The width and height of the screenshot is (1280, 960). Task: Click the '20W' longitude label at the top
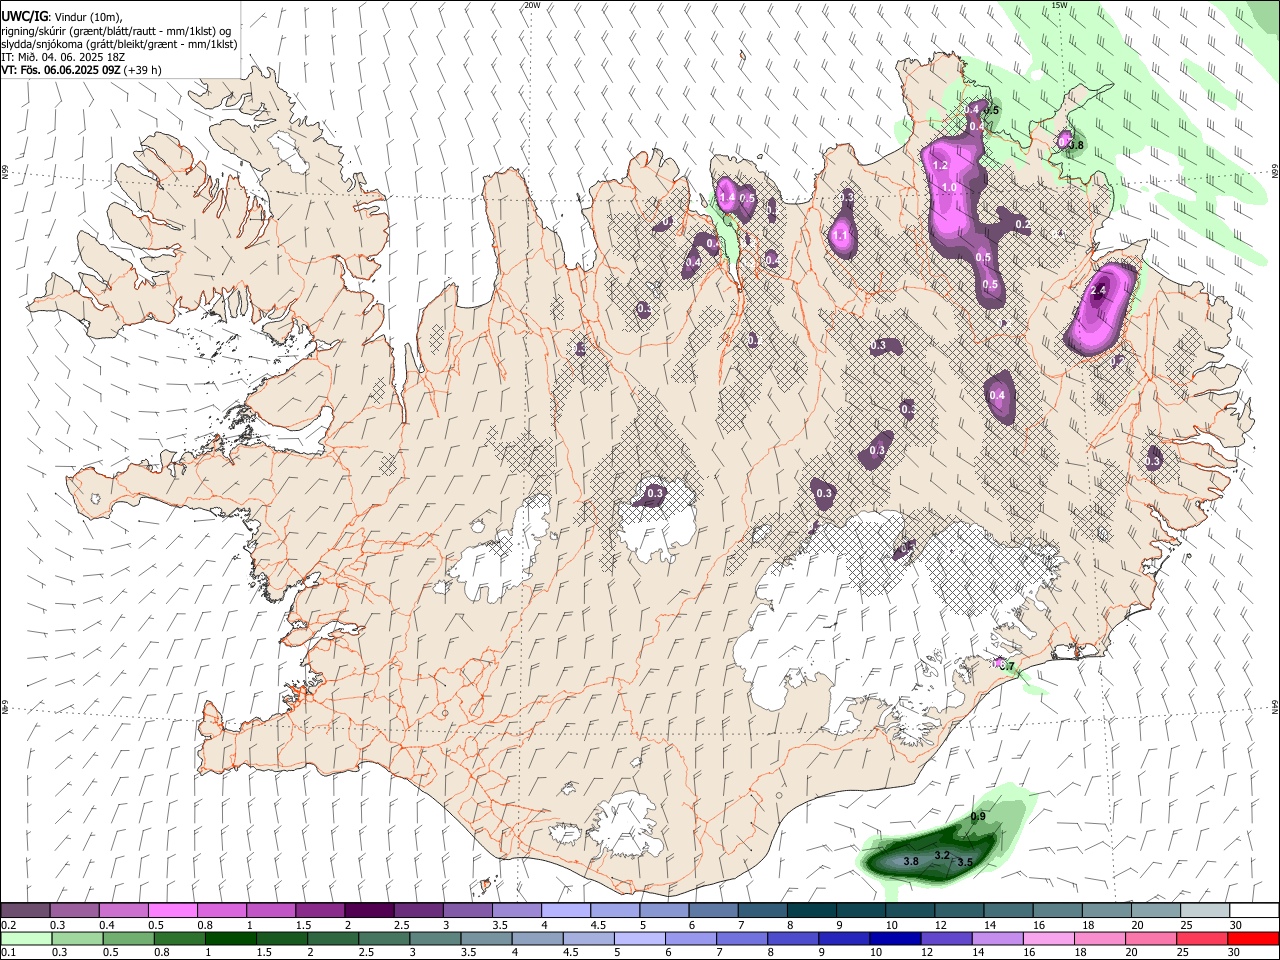tap(532, 5)
